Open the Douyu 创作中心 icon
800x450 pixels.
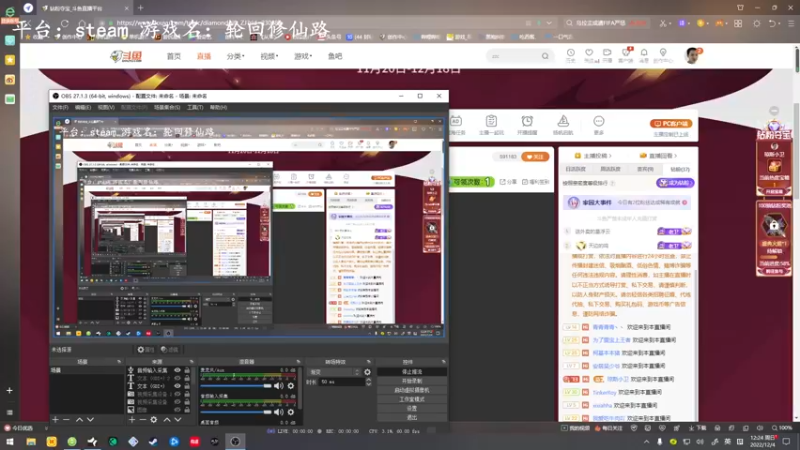[x=663, y=53]
